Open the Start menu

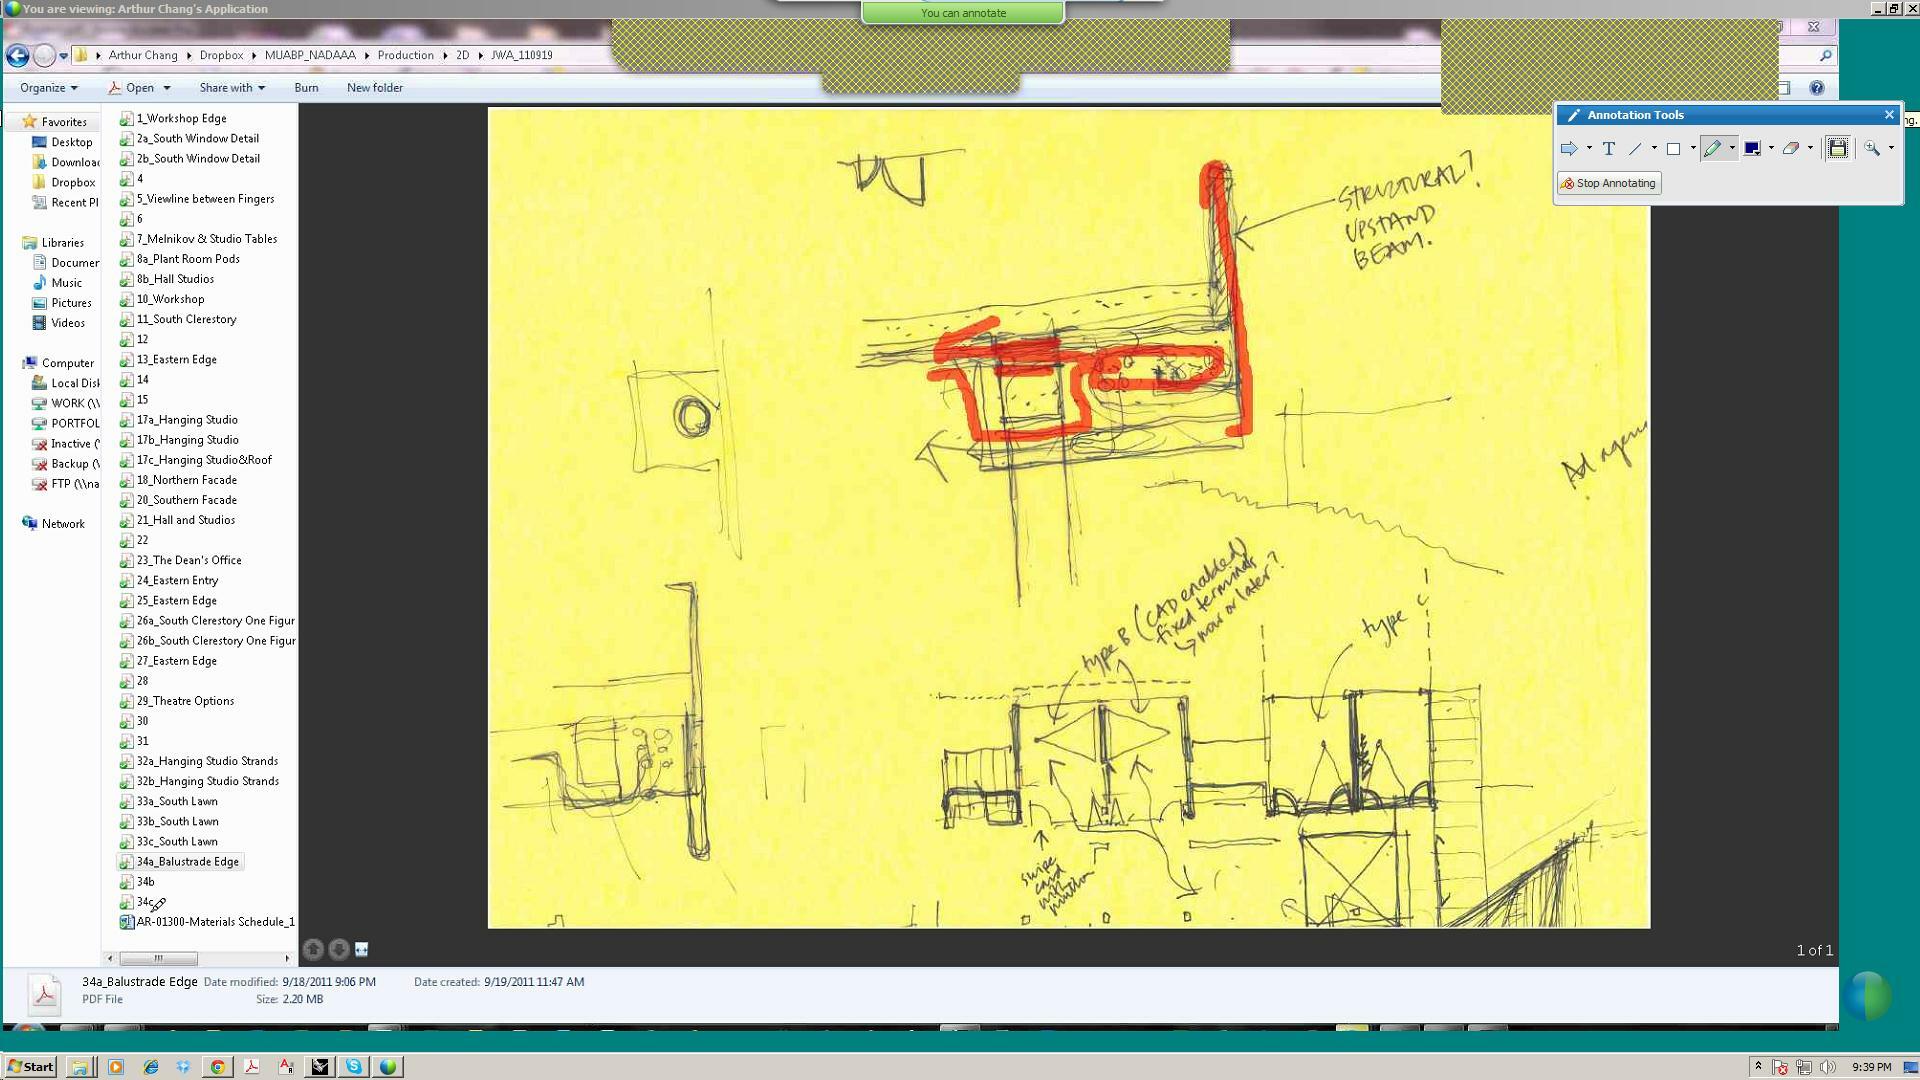click(x=30, y=1067)
